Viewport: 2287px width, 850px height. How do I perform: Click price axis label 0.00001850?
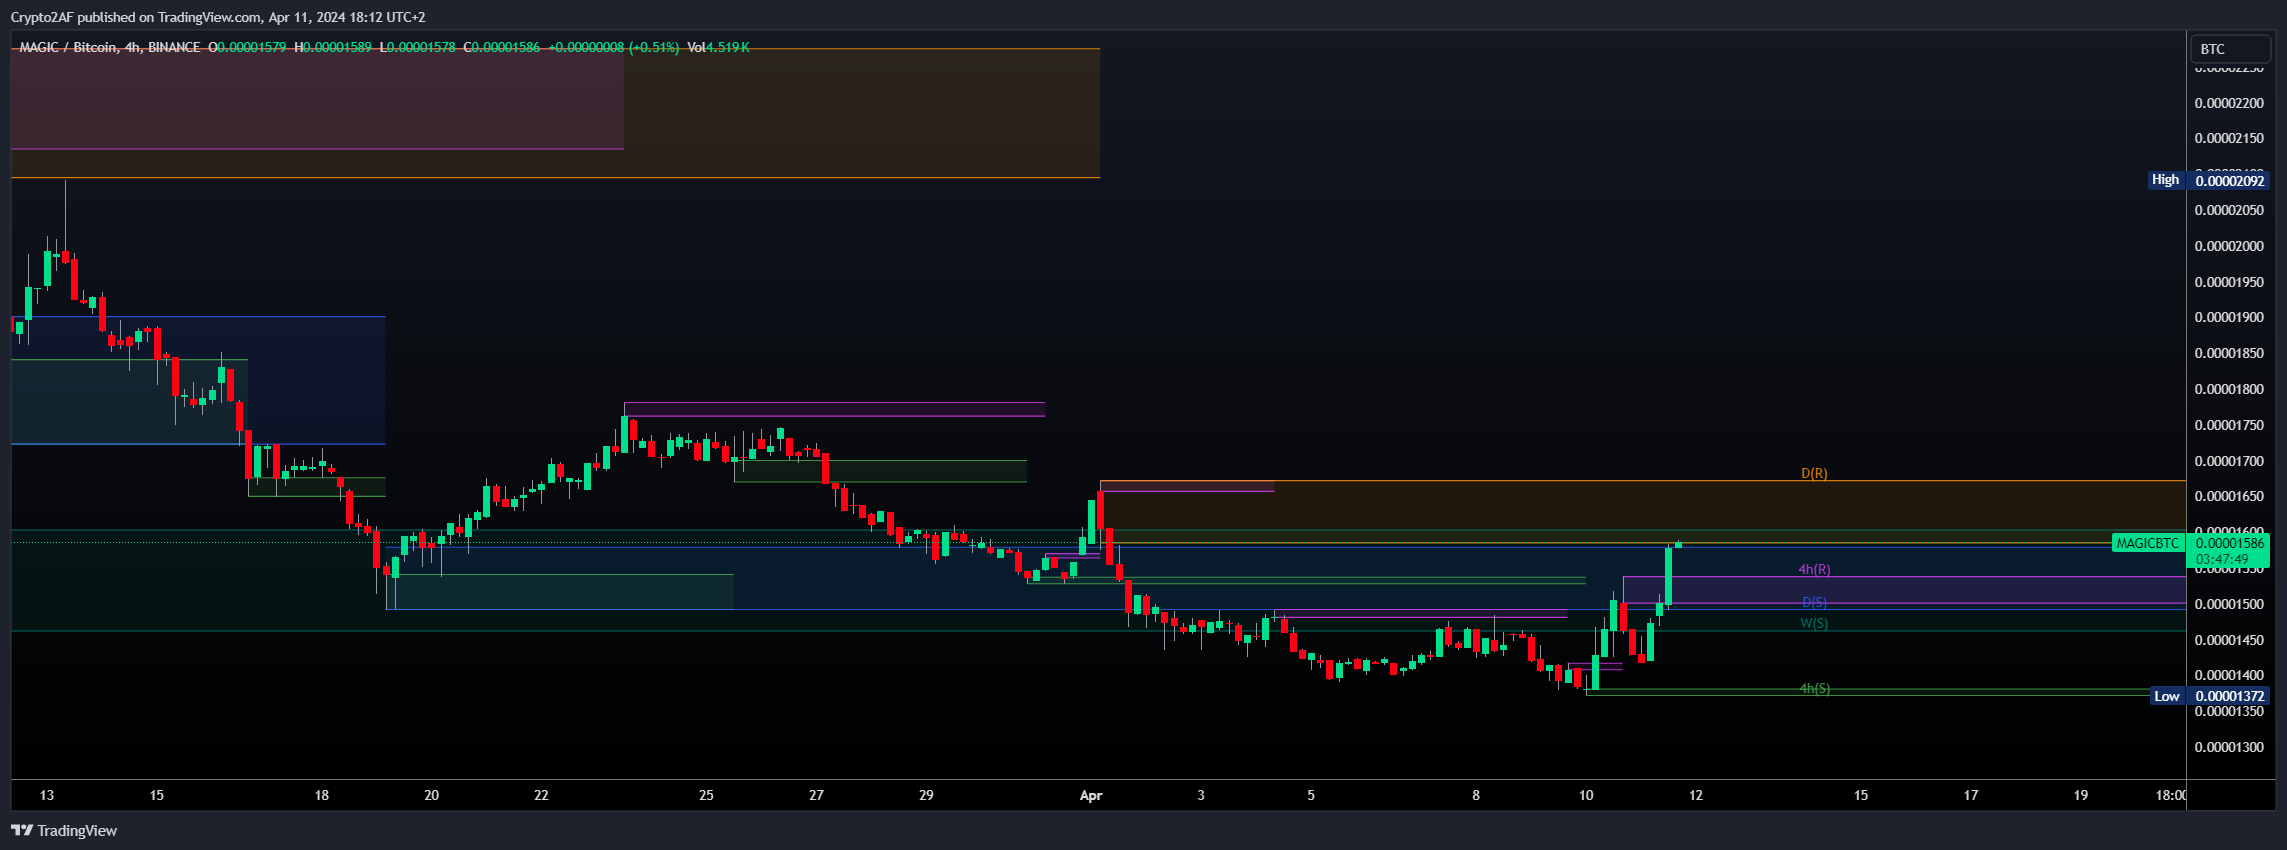pyautogui.click(x=2229, y=353)
